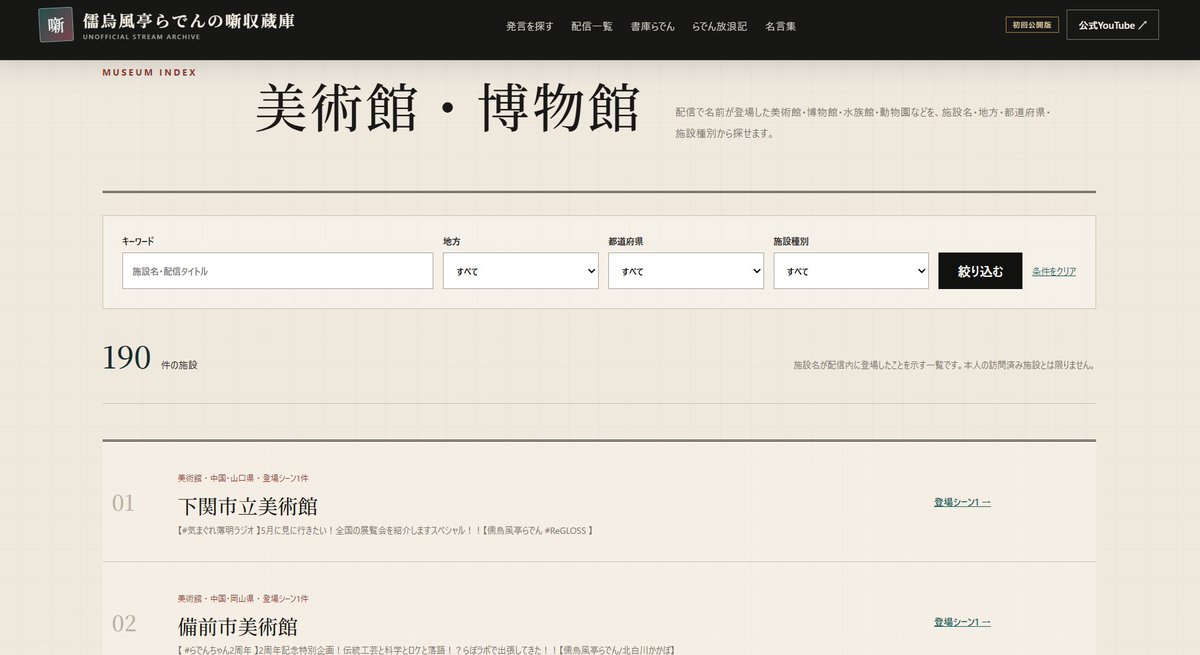This screenshot has height=655, width=1200.
Task: Open the site title 儒烏風亭らでんの噺収蔵庫
Action: (x=189, y=21)
